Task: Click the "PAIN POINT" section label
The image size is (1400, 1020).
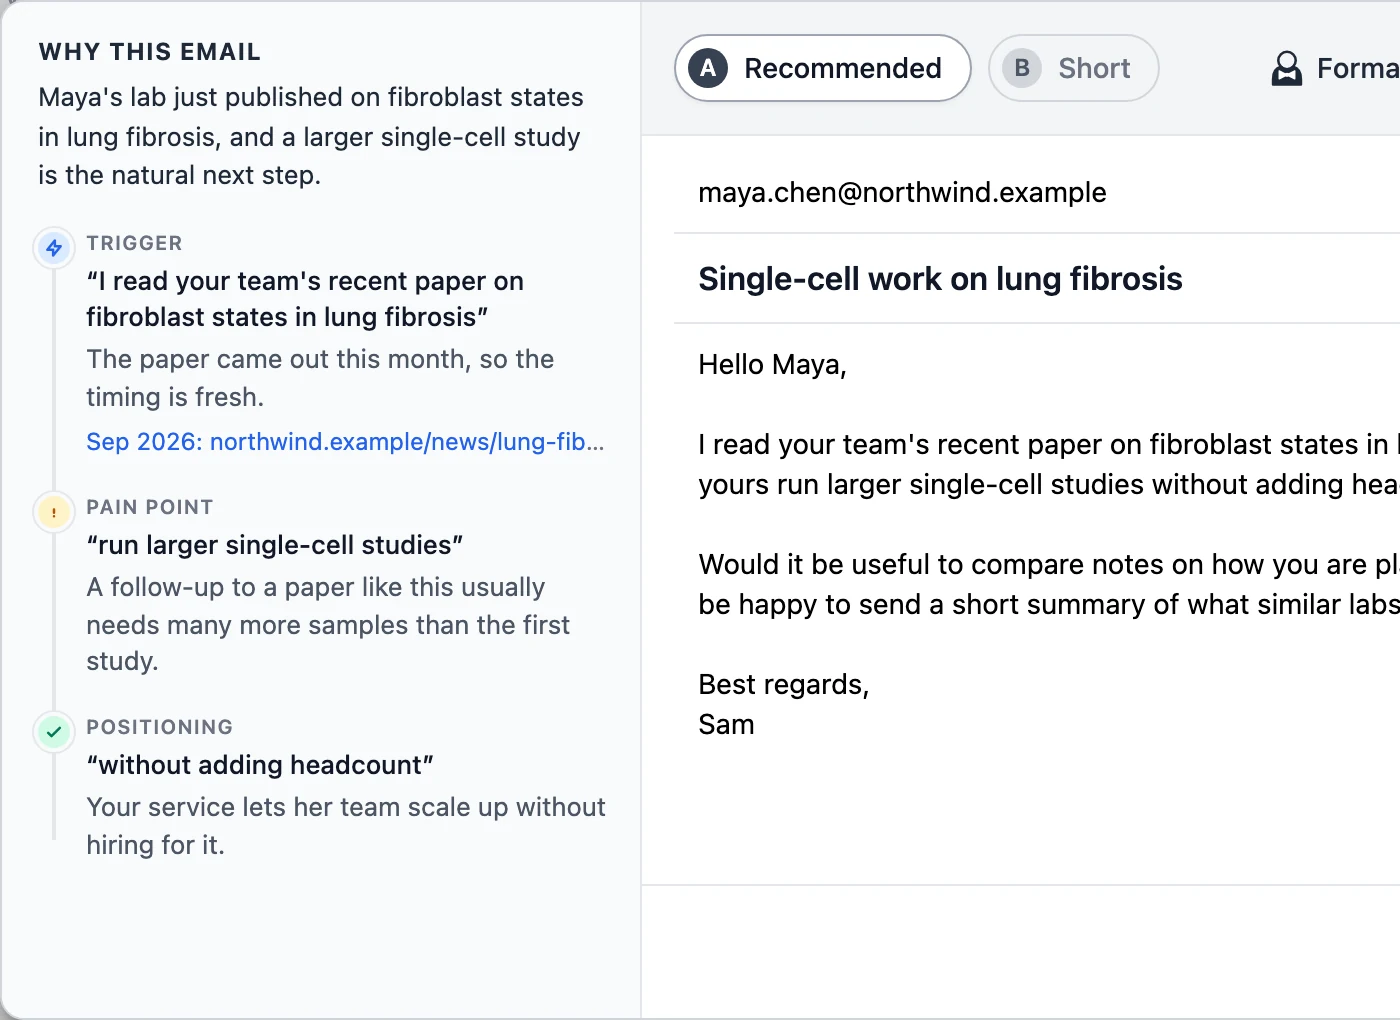Action: click(x=150, y=507)
